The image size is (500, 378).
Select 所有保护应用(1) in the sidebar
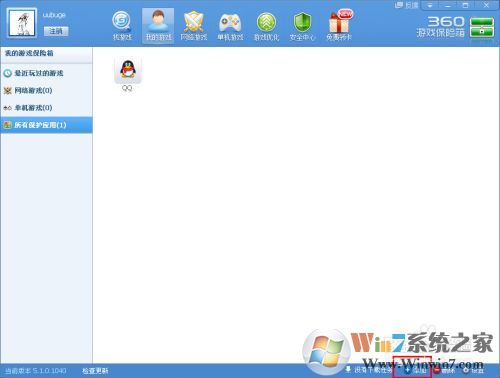click(46, 125)
